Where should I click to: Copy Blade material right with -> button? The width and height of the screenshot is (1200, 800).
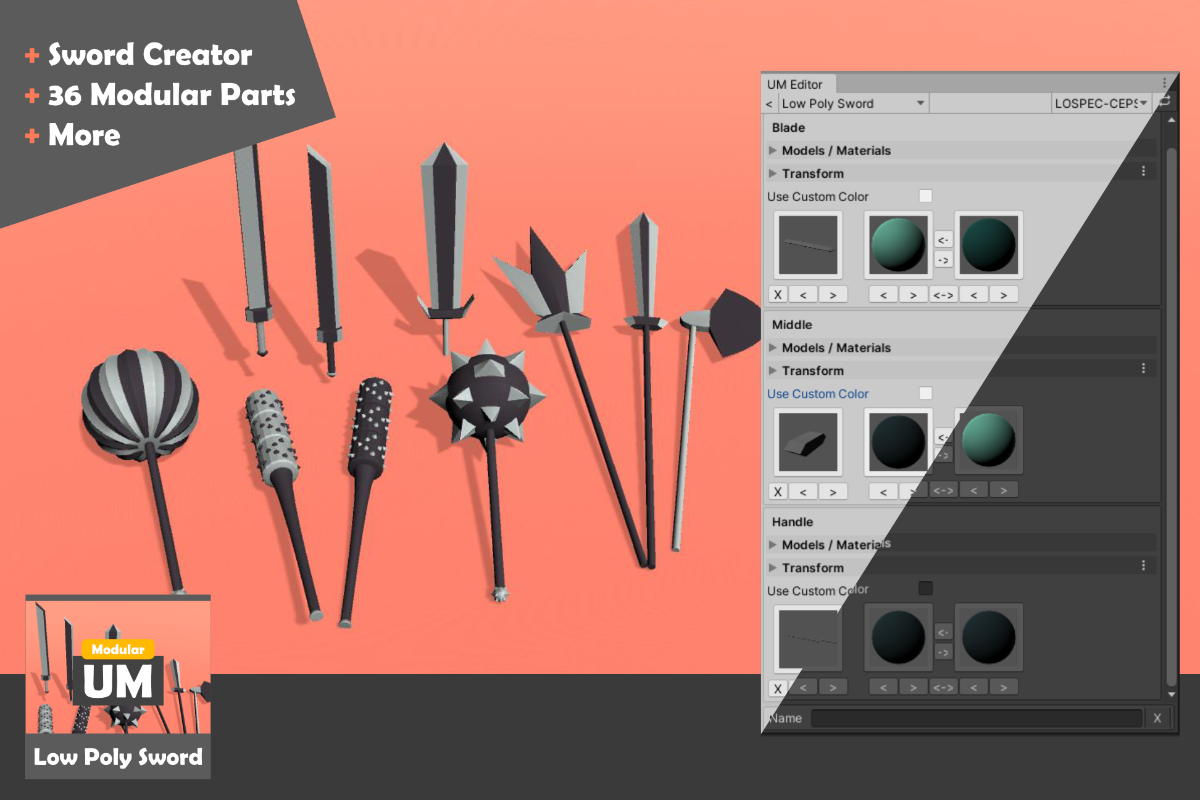943,260
